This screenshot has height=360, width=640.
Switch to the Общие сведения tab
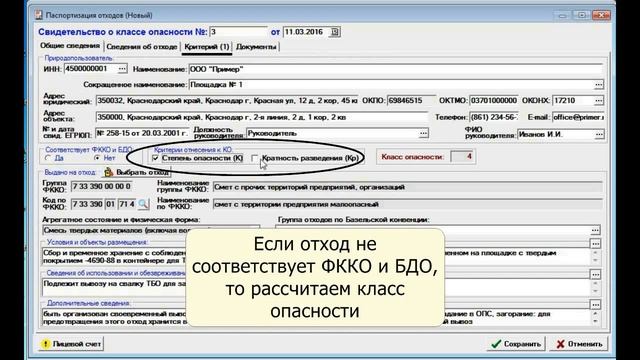coord(70,46)
